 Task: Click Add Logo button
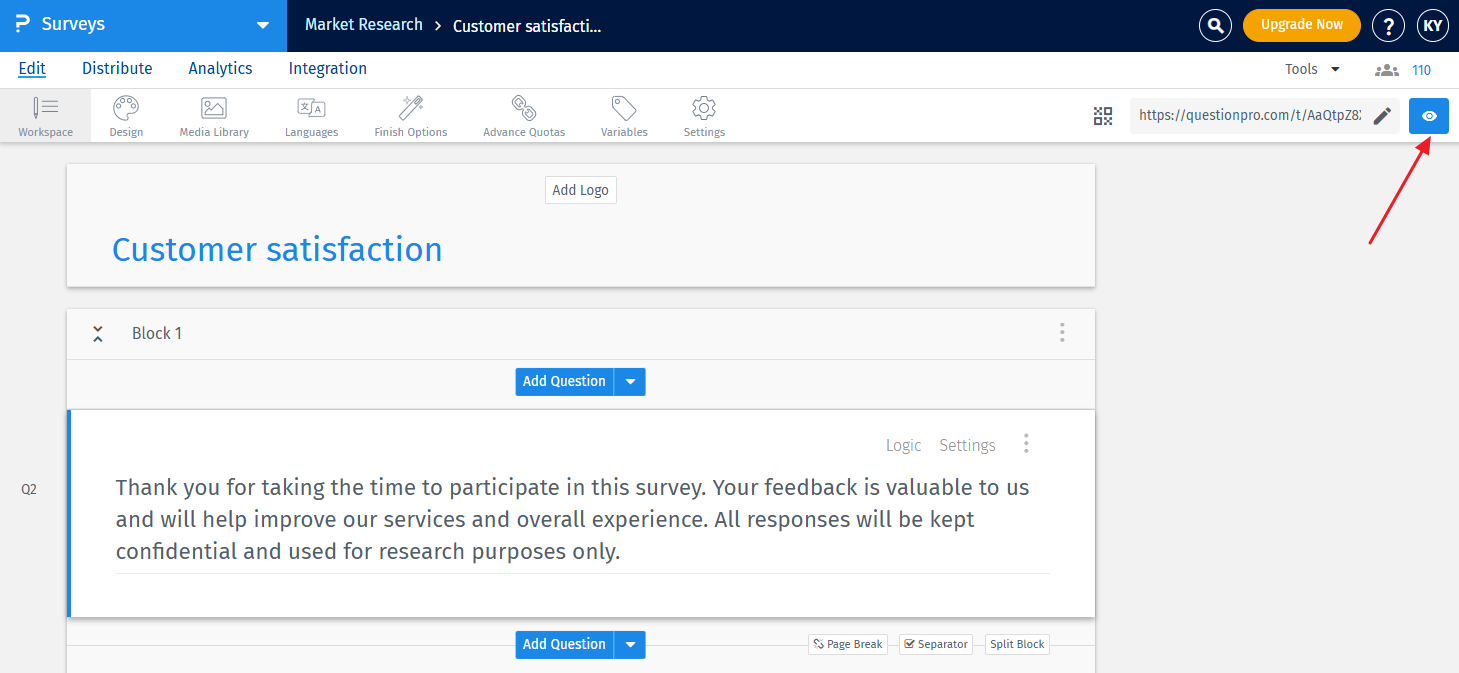[581, 190]
